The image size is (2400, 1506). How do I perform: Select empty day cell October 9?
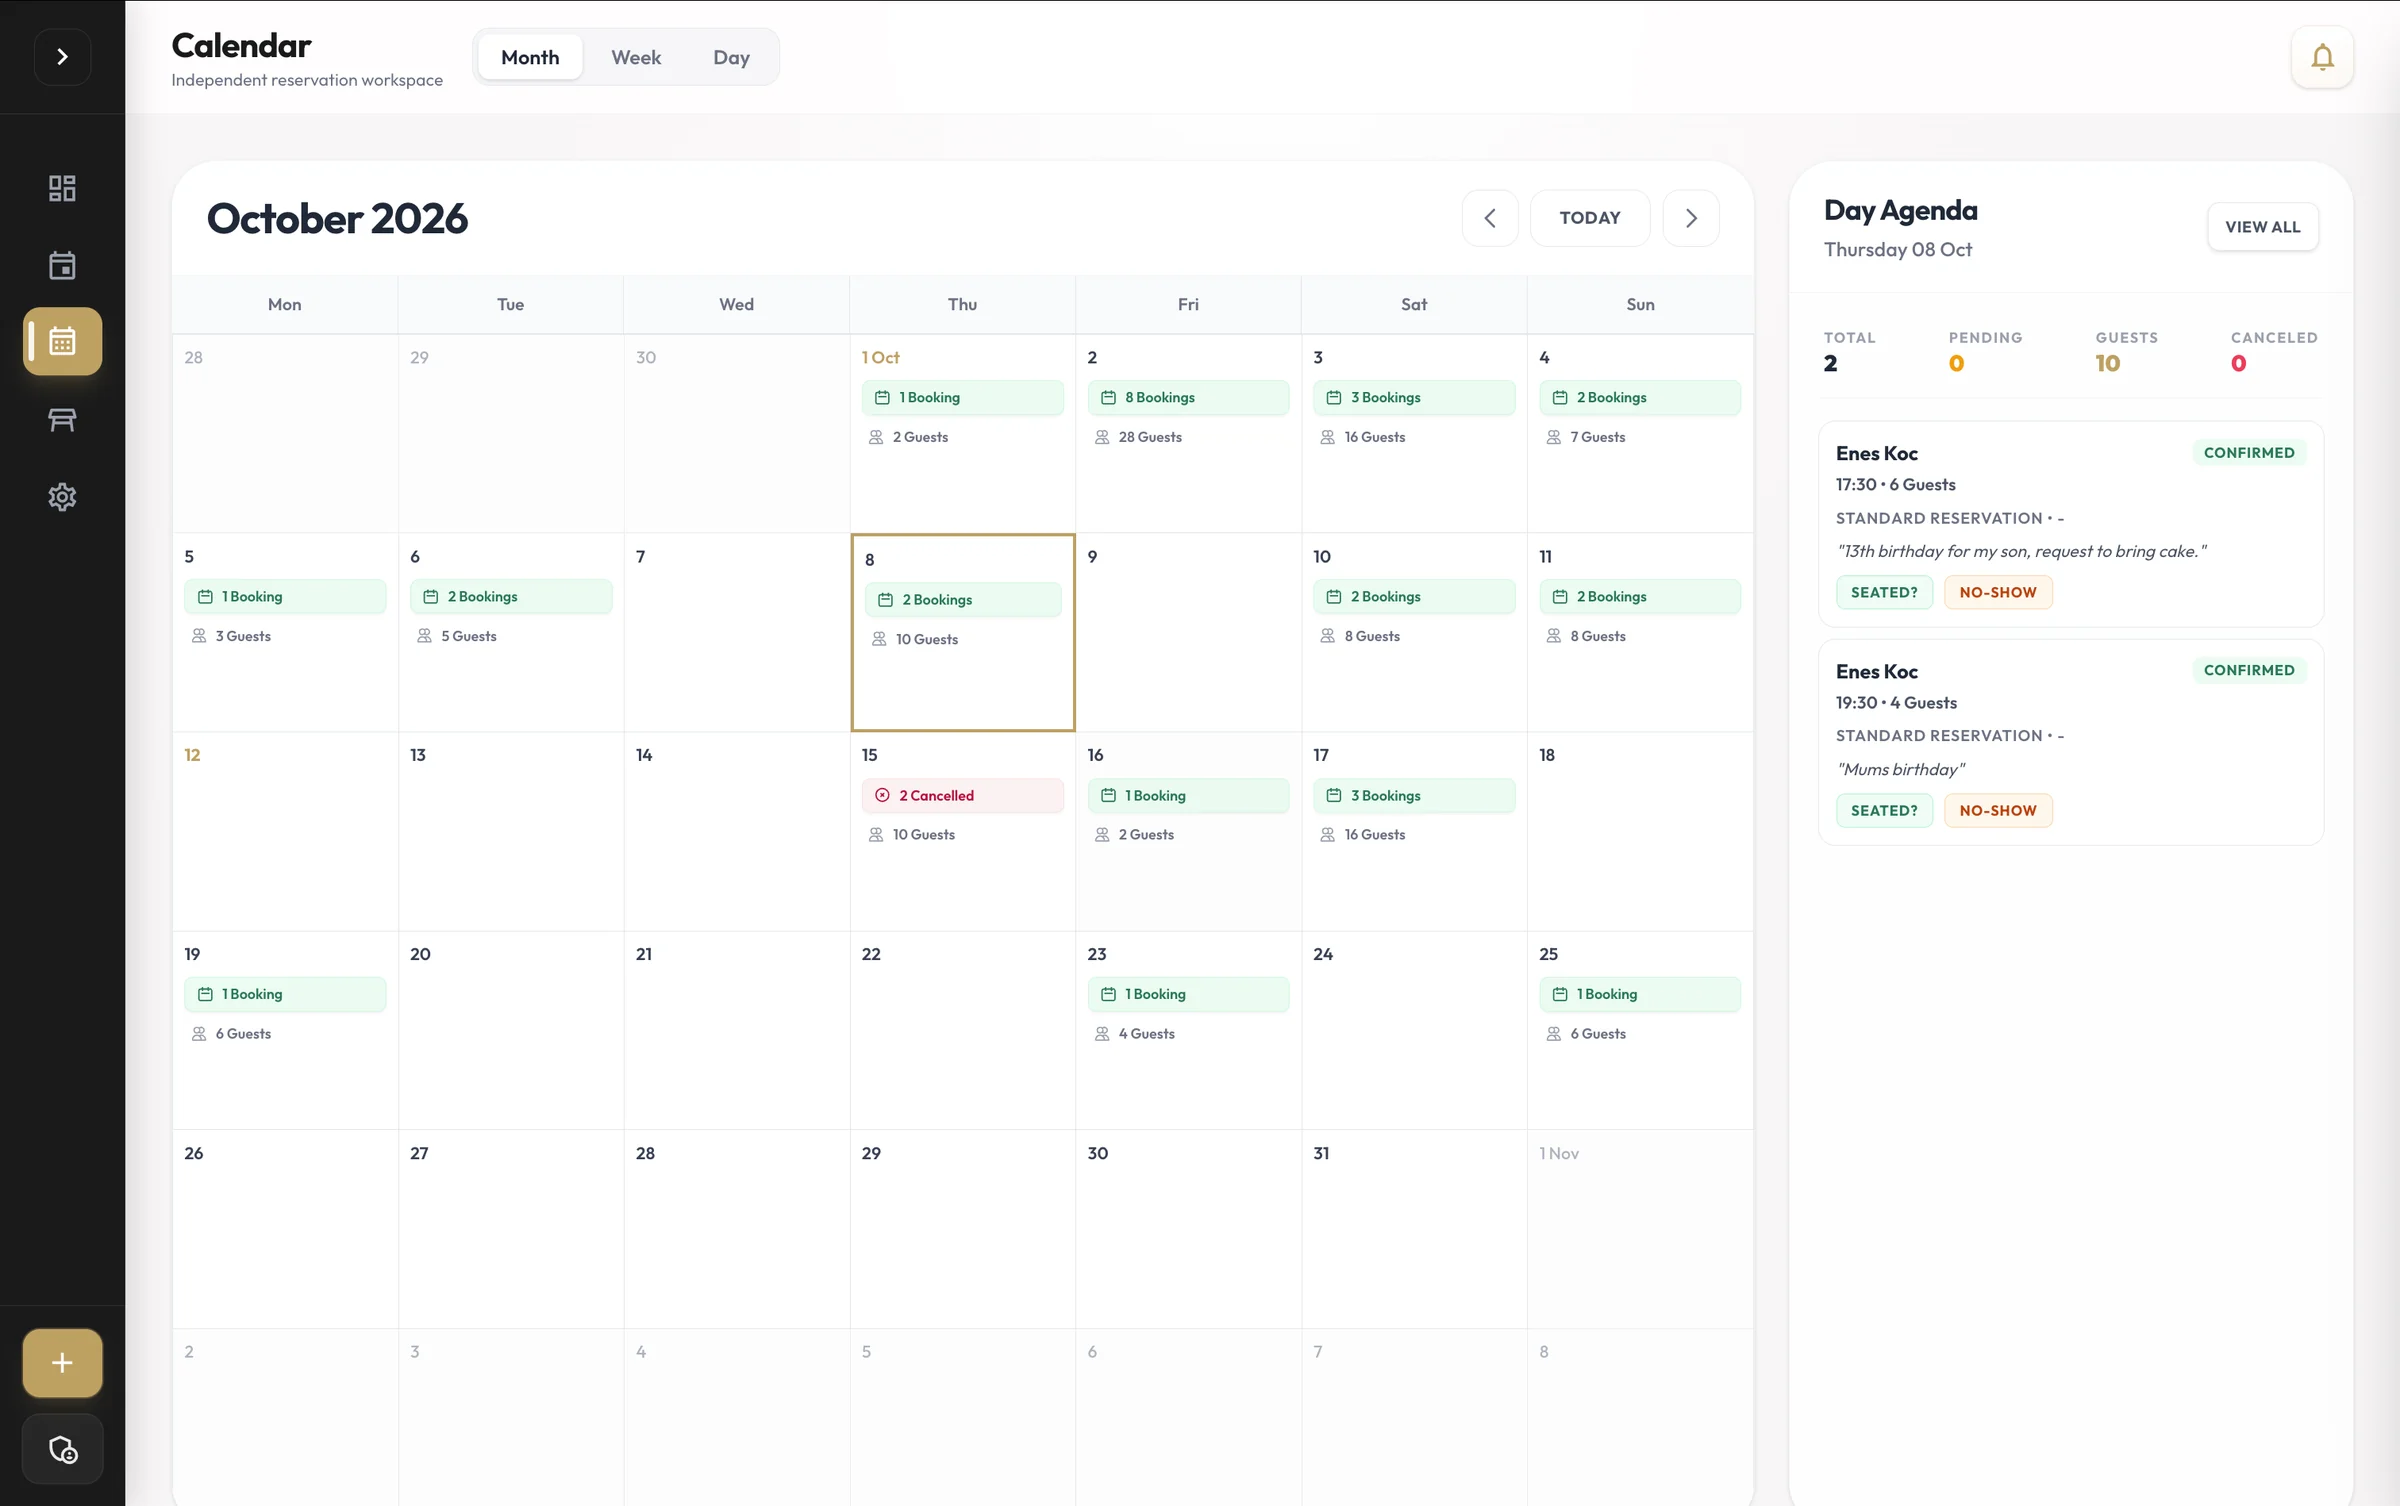(x=1188, y=632)
